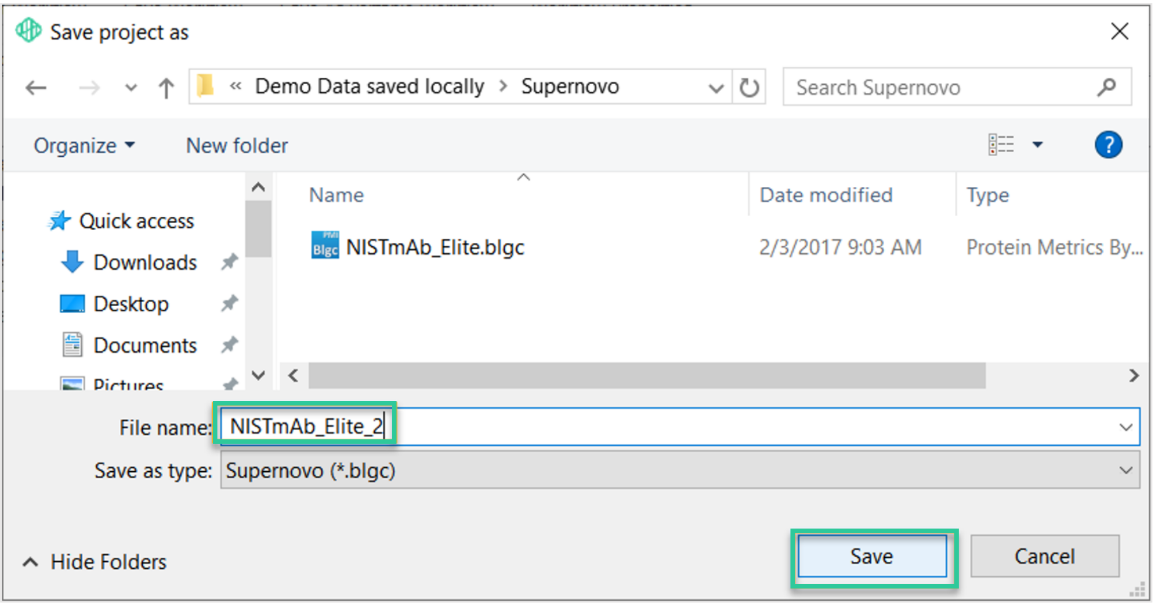
Task: Close the Save project as dialog
Action: tap(1119, 32)
